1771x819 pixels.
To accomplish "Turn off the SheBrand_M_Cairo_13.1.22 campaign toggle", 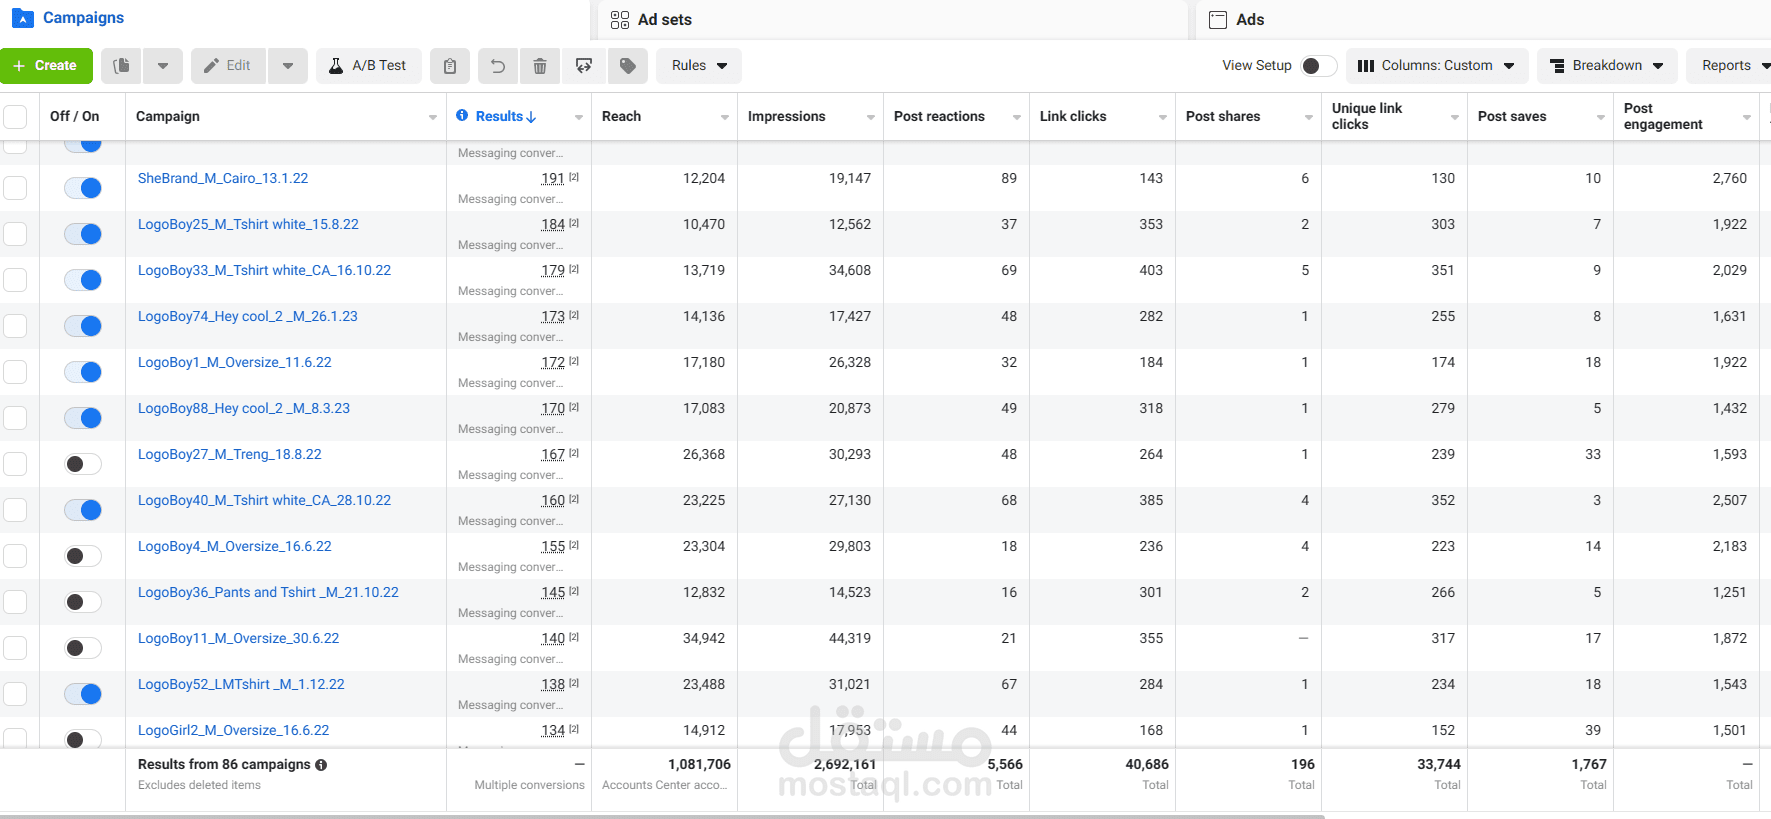I will coord(83,188).
